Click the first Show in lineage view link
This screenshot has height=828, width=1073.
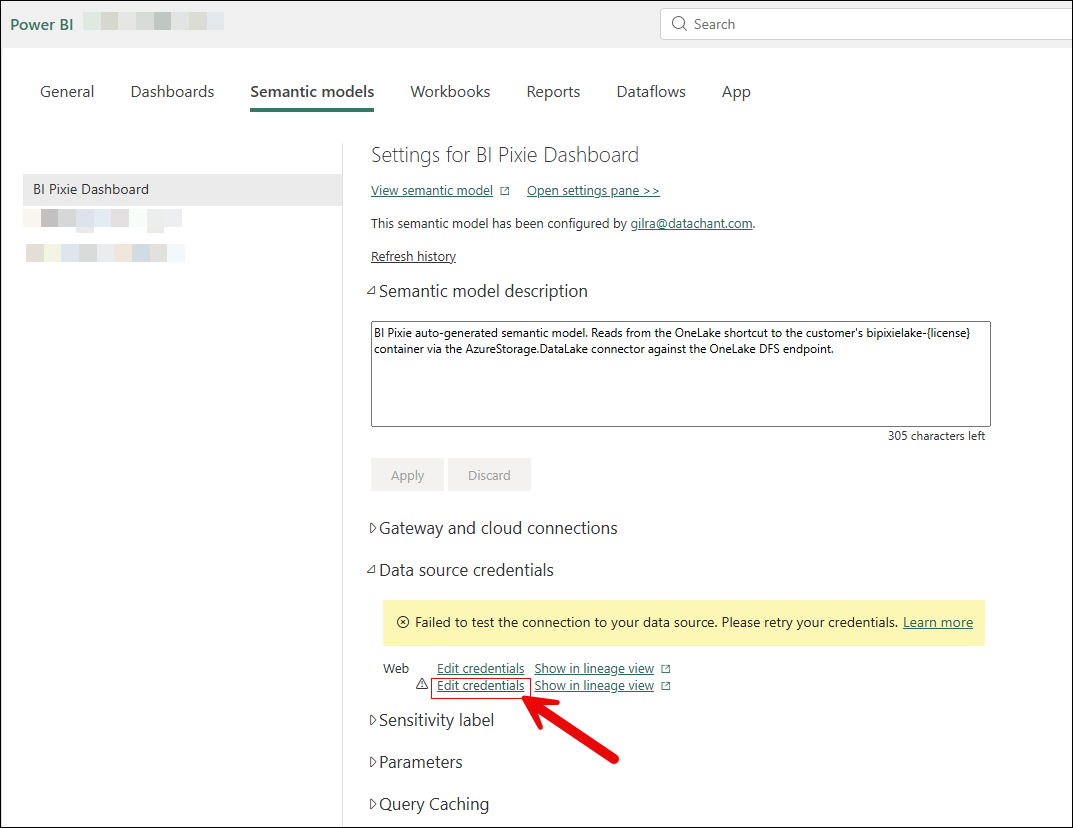594,669
